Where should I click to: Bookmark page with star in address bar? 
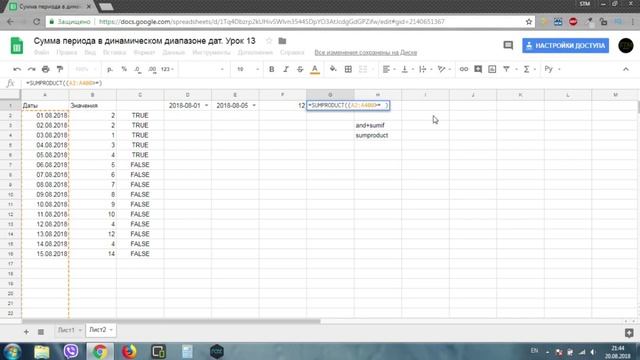529,22
